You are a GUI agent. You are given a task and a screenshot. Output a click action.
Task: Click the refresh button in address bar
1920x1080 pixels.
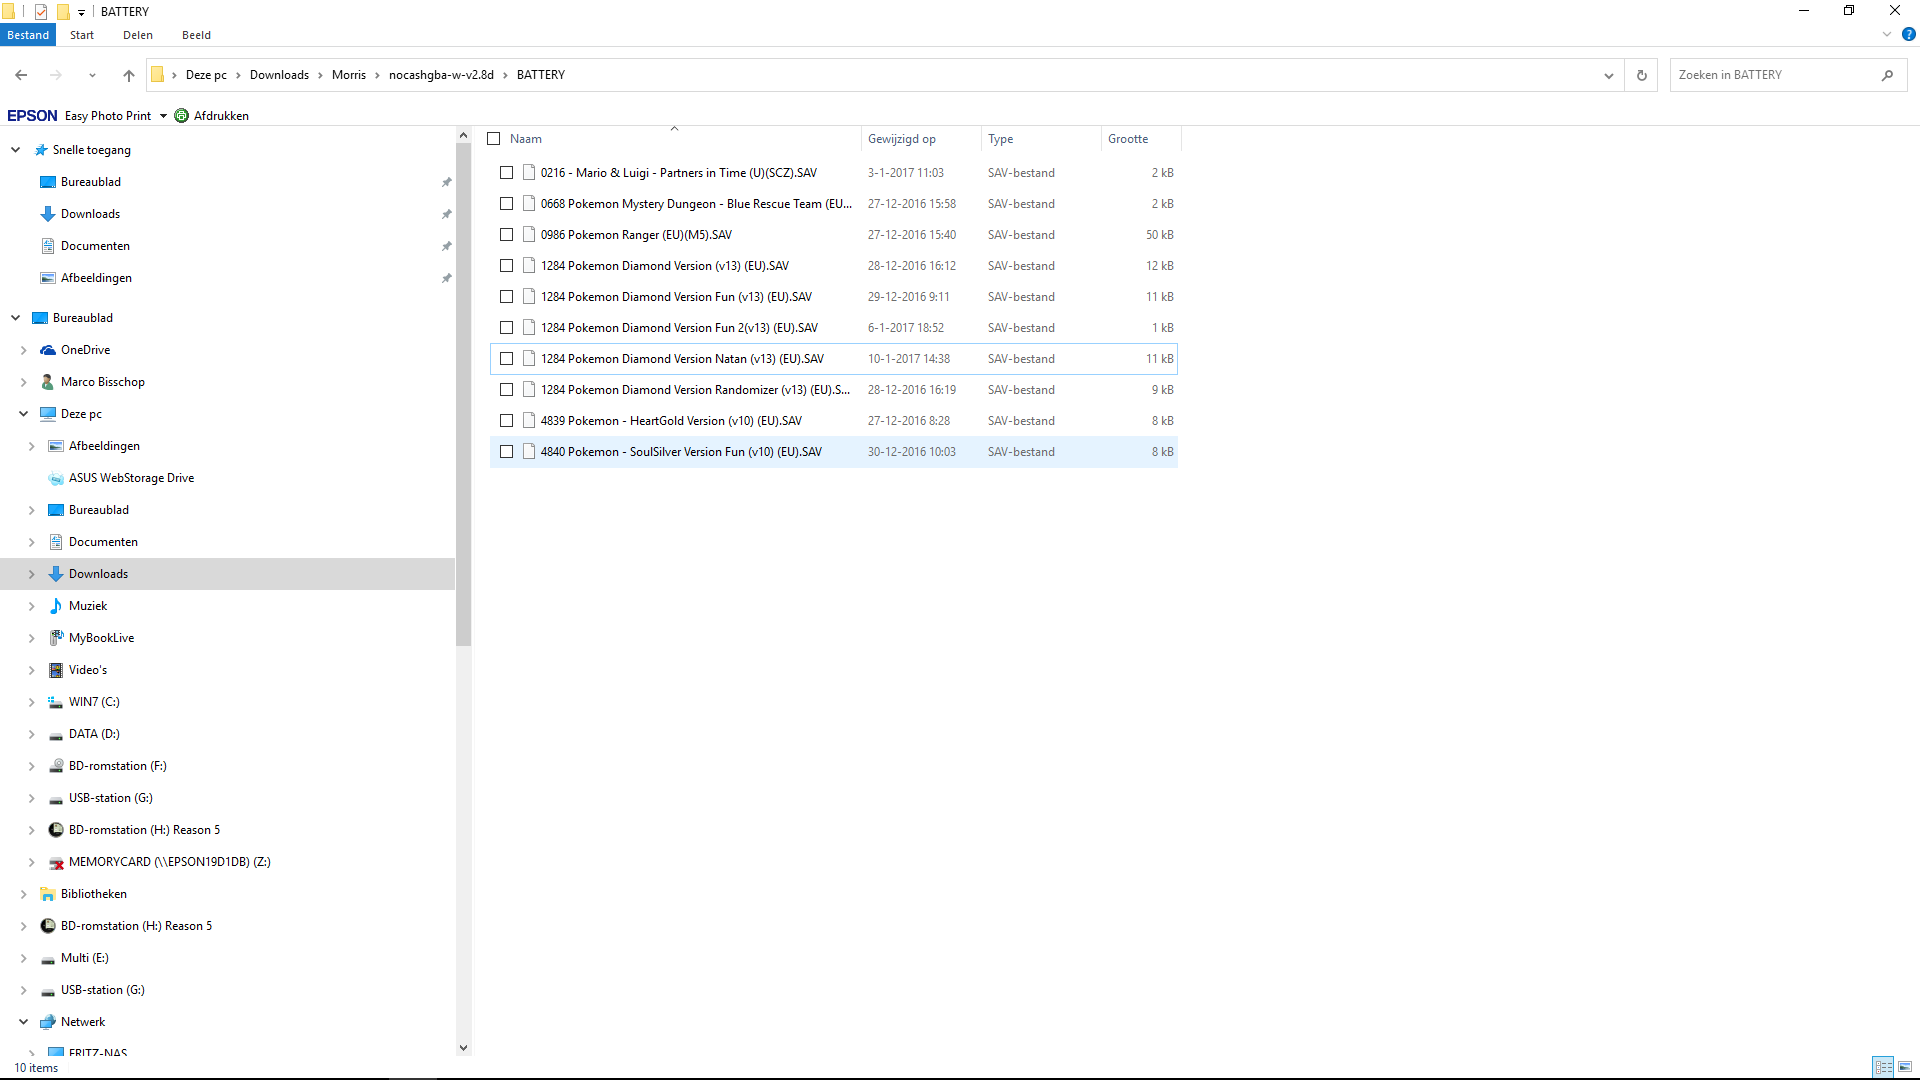coord(1641,75)
